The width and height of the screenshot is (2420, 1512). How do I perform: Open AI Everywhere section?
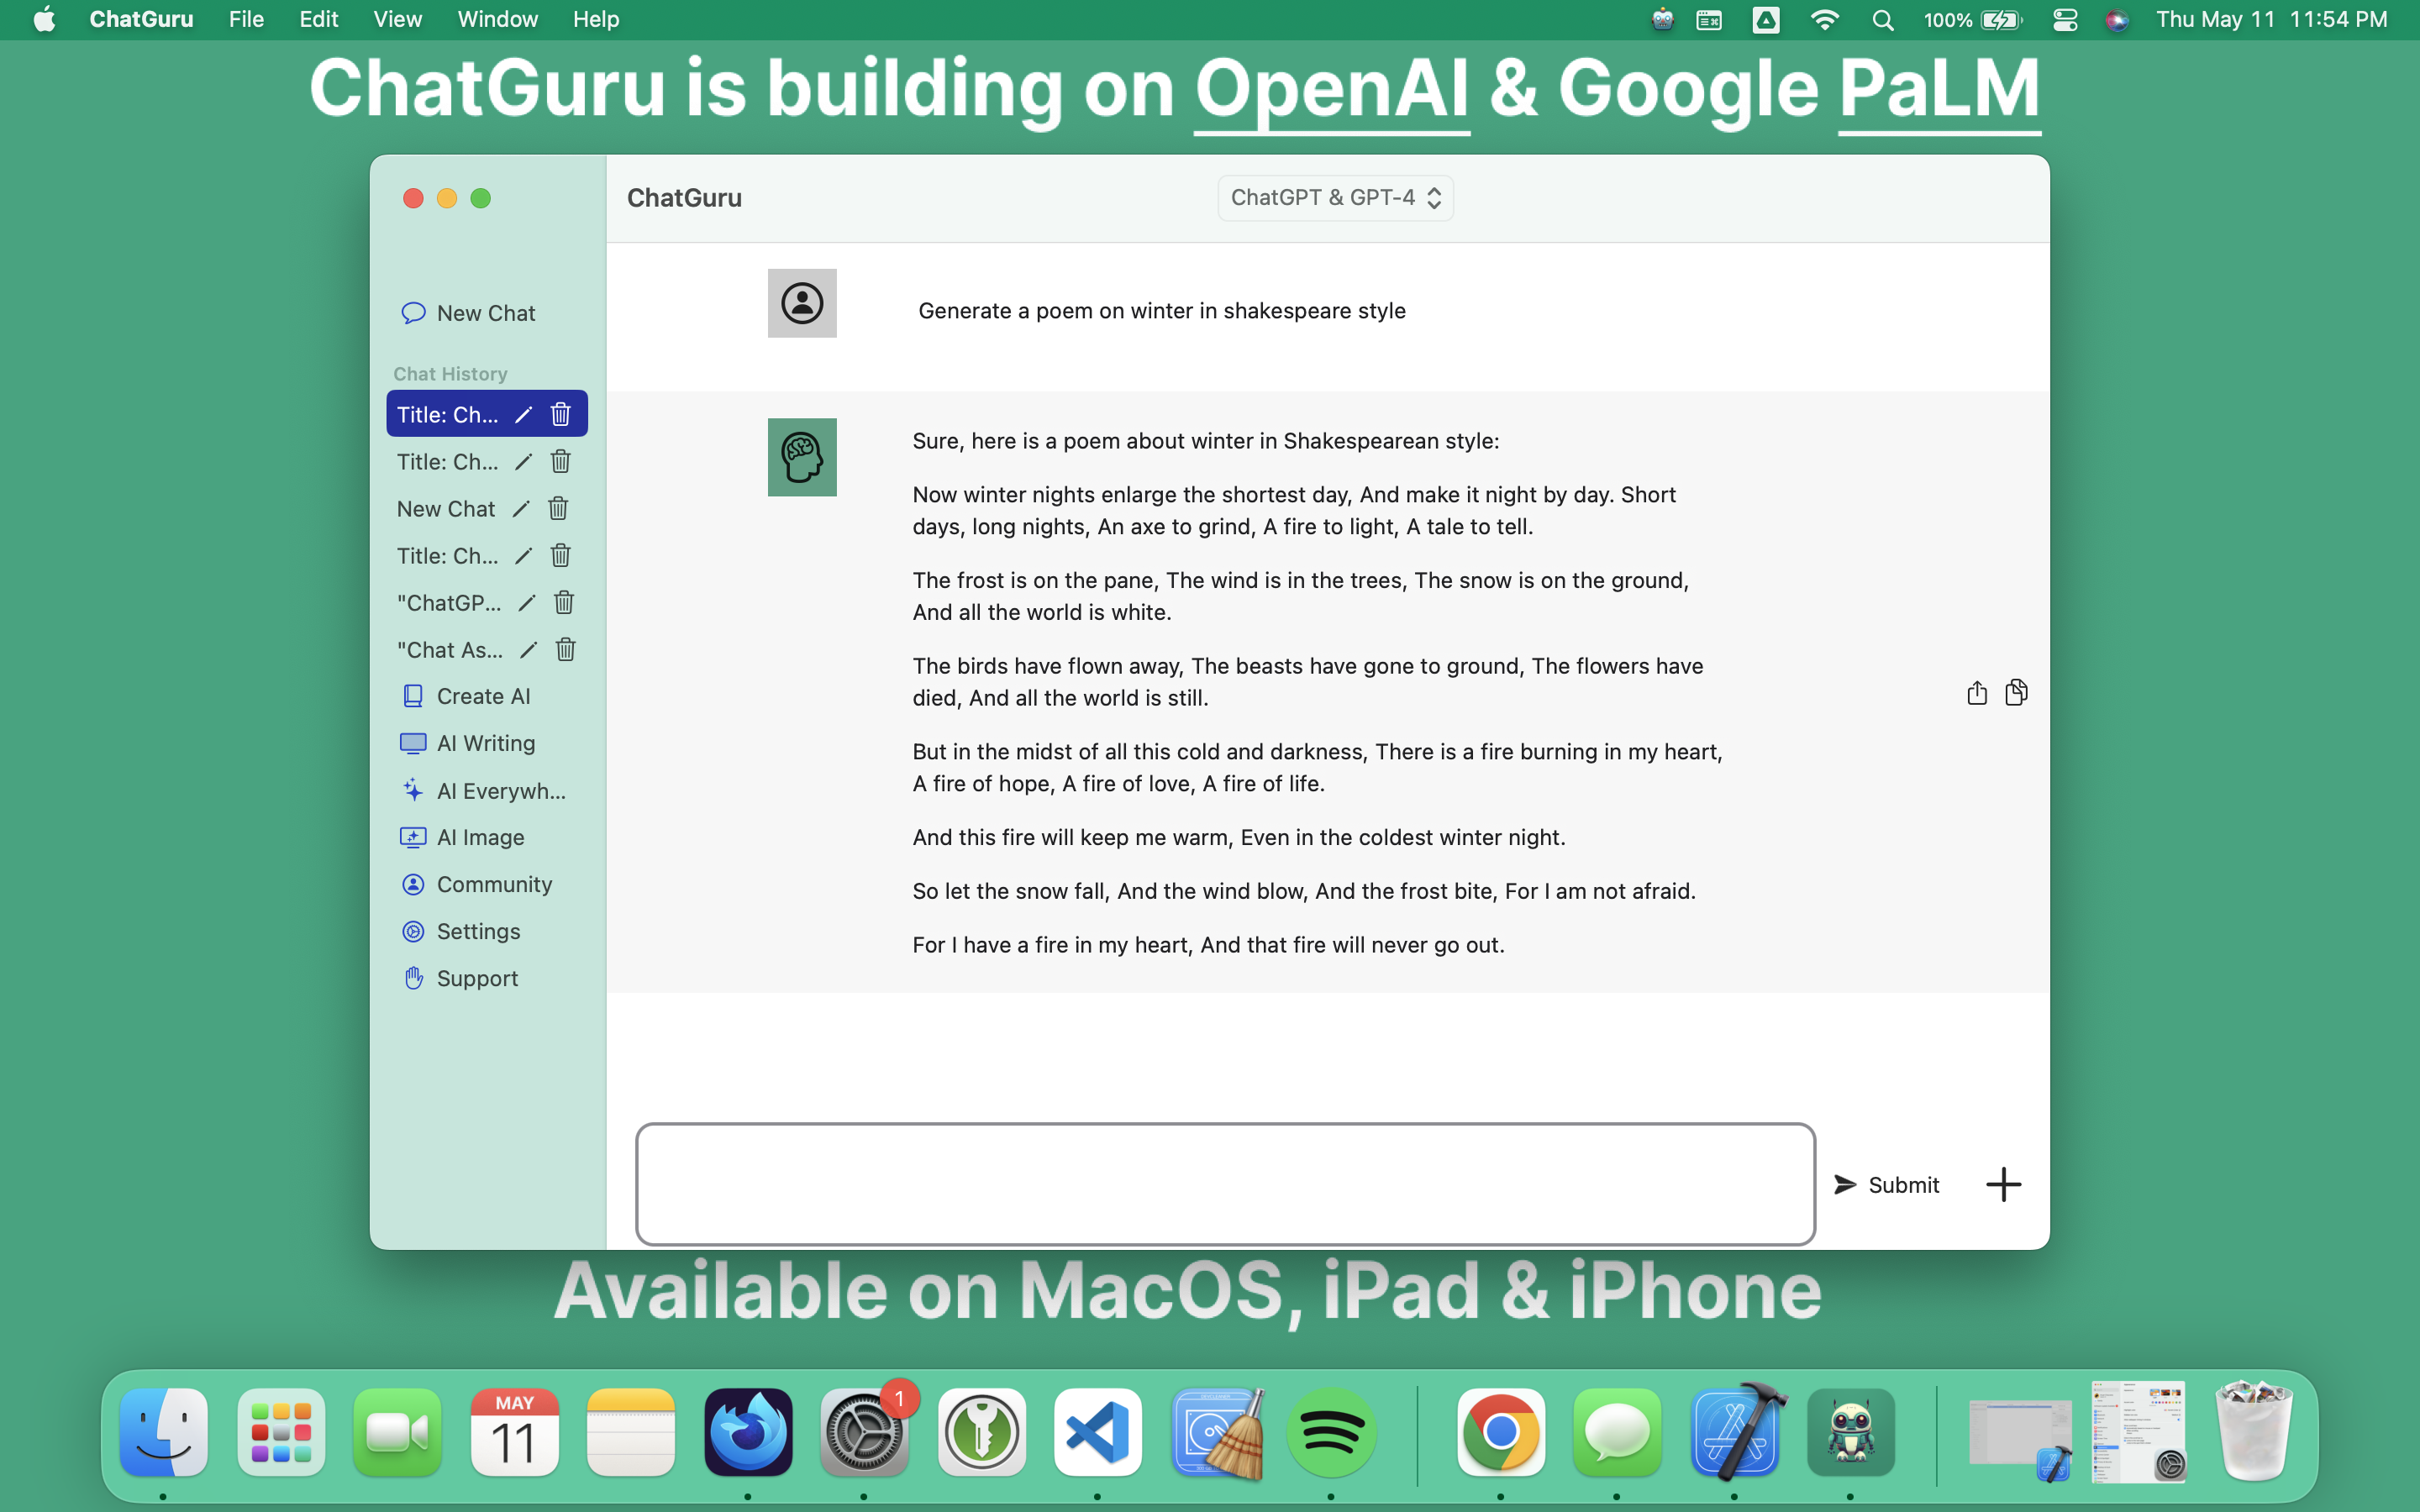point(483,791)
